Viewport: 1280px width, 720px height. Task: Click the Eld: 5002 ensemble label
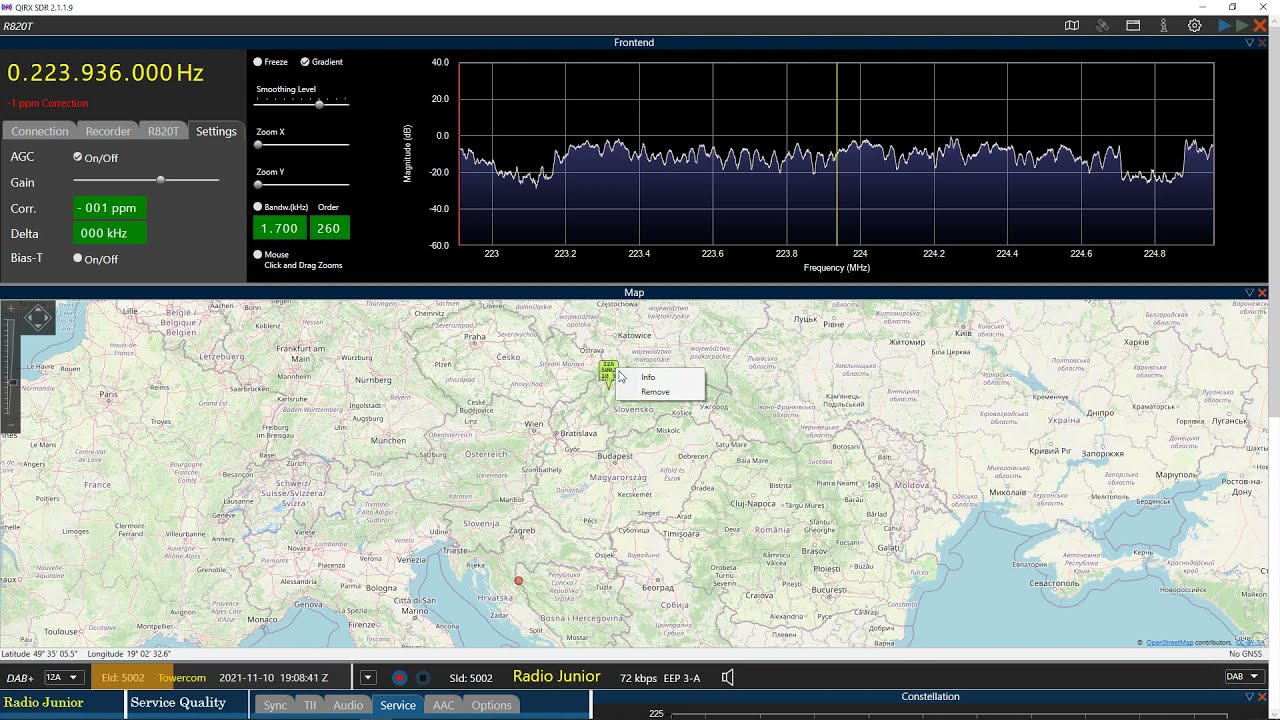[x=123, y=678]
